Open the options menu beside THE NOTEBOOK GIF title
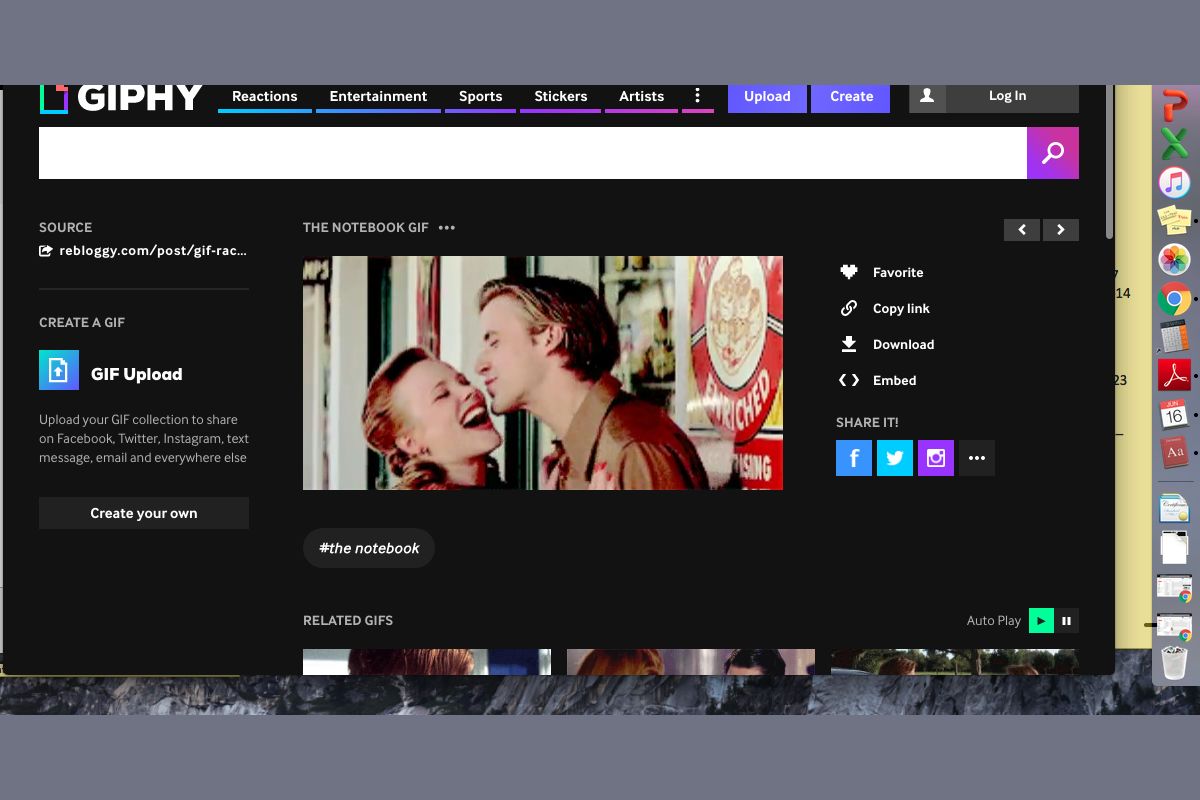Image resolution: width=1200 pixels, height=800 pixels. click(446, 228)
